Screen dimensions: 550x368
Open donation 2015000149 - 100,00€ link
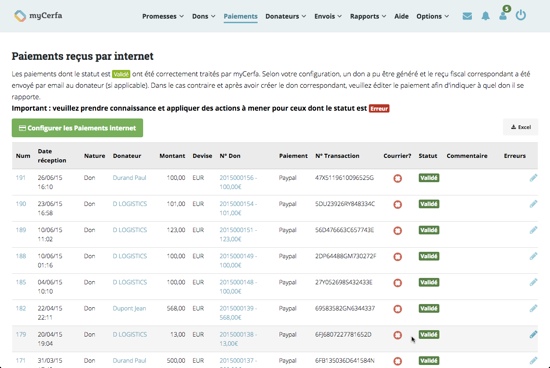[x=238, y=261]
